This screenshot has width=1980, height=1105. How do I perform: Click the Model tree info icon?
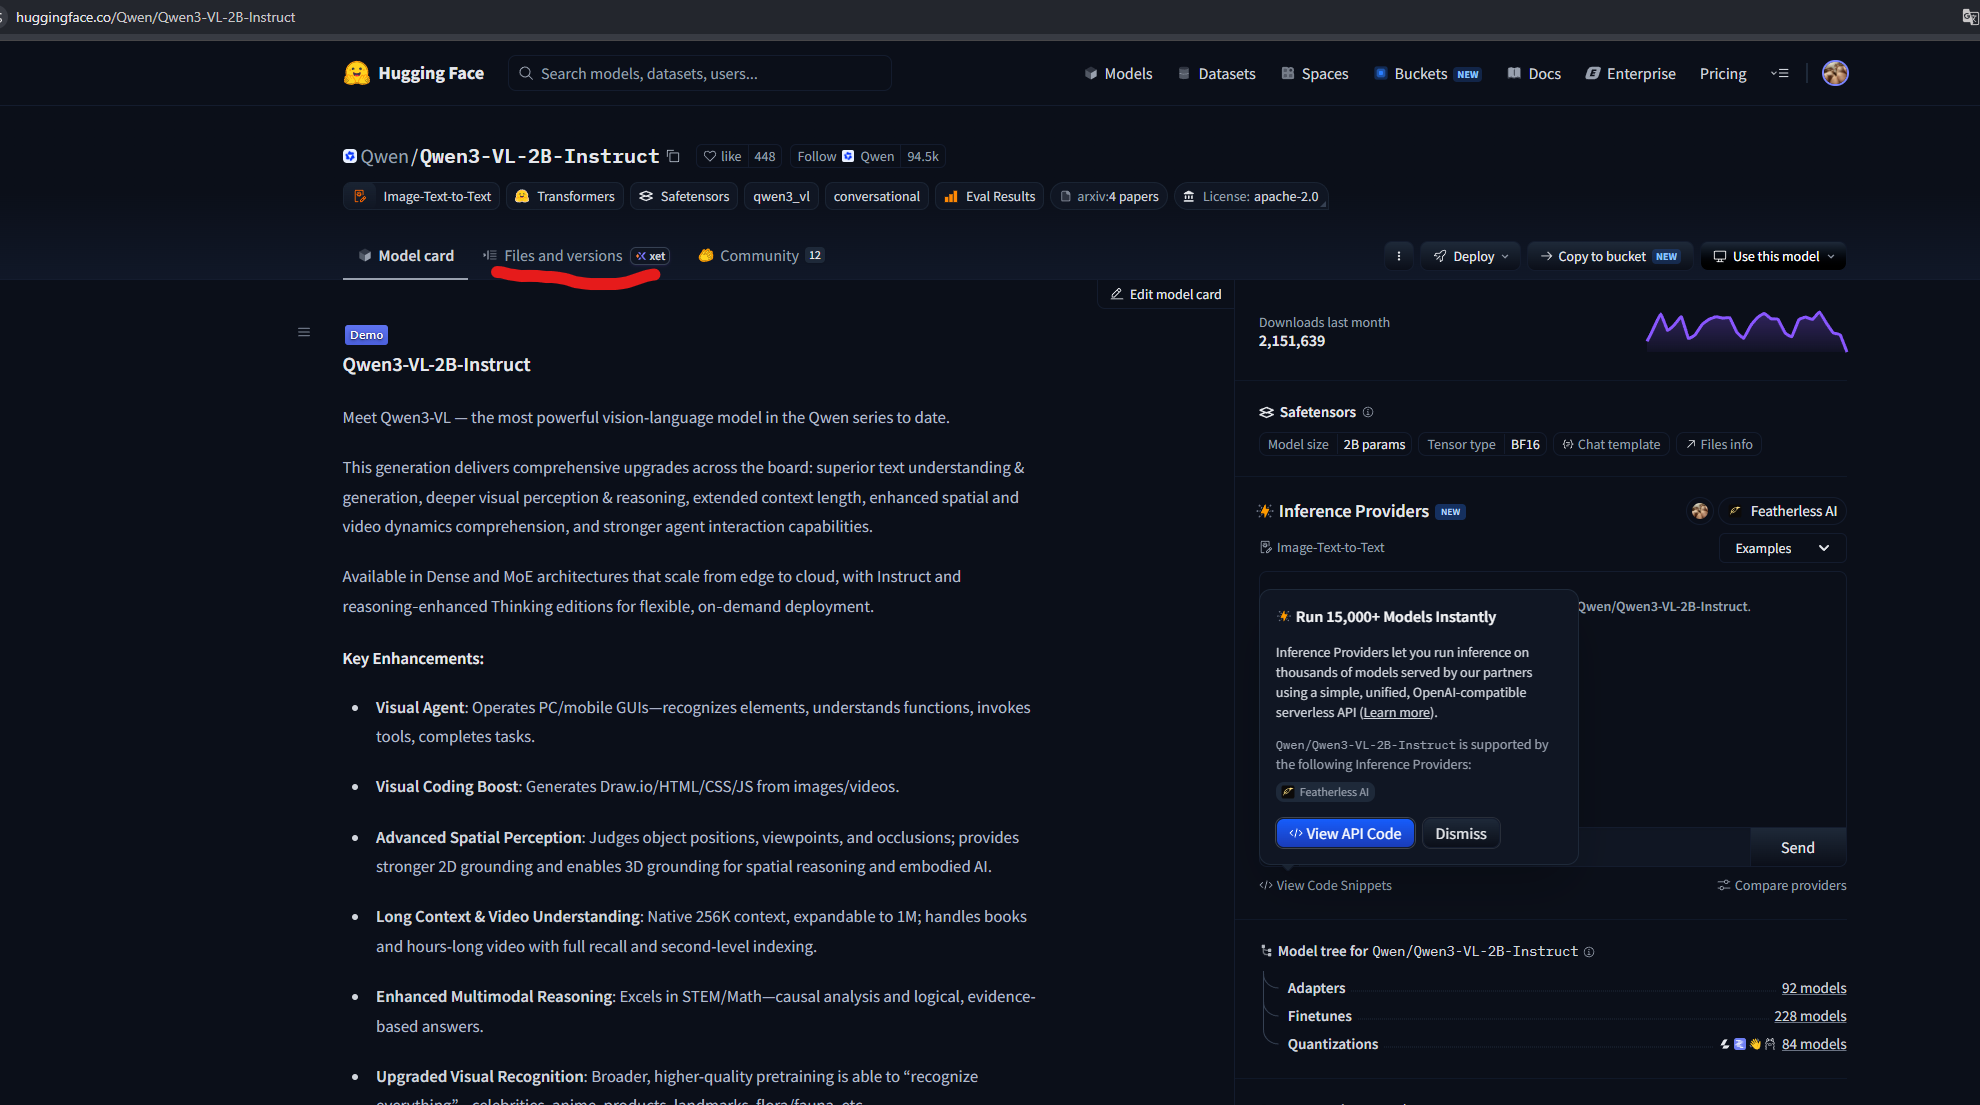pyautogui.click(x=1589, y=952)
